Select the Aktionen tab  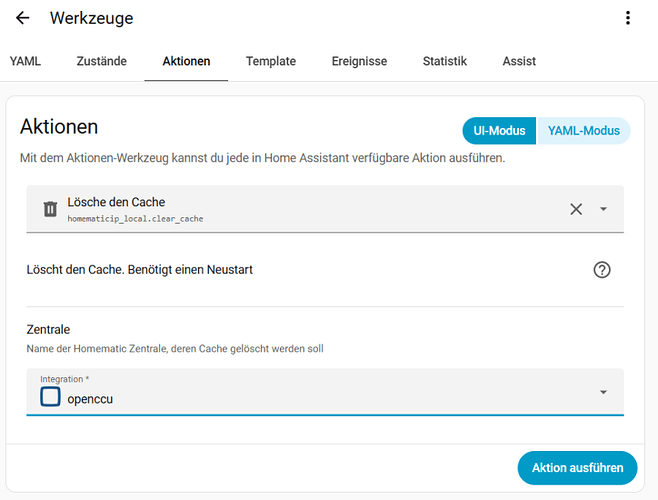coord(186,61)
